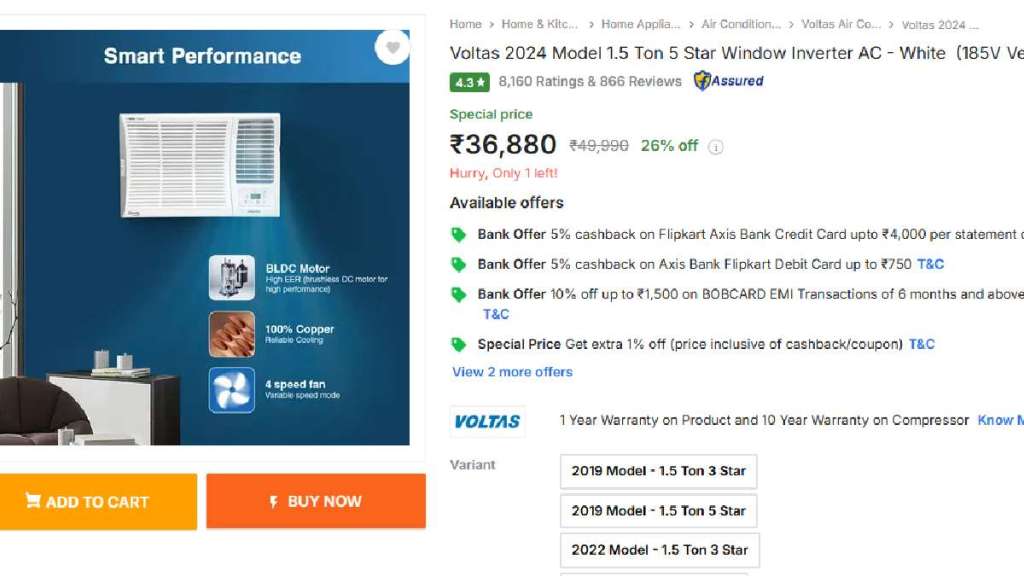Click the Voltas brand logo
The width and height of the screenshot is (1024, 576).
487,420
